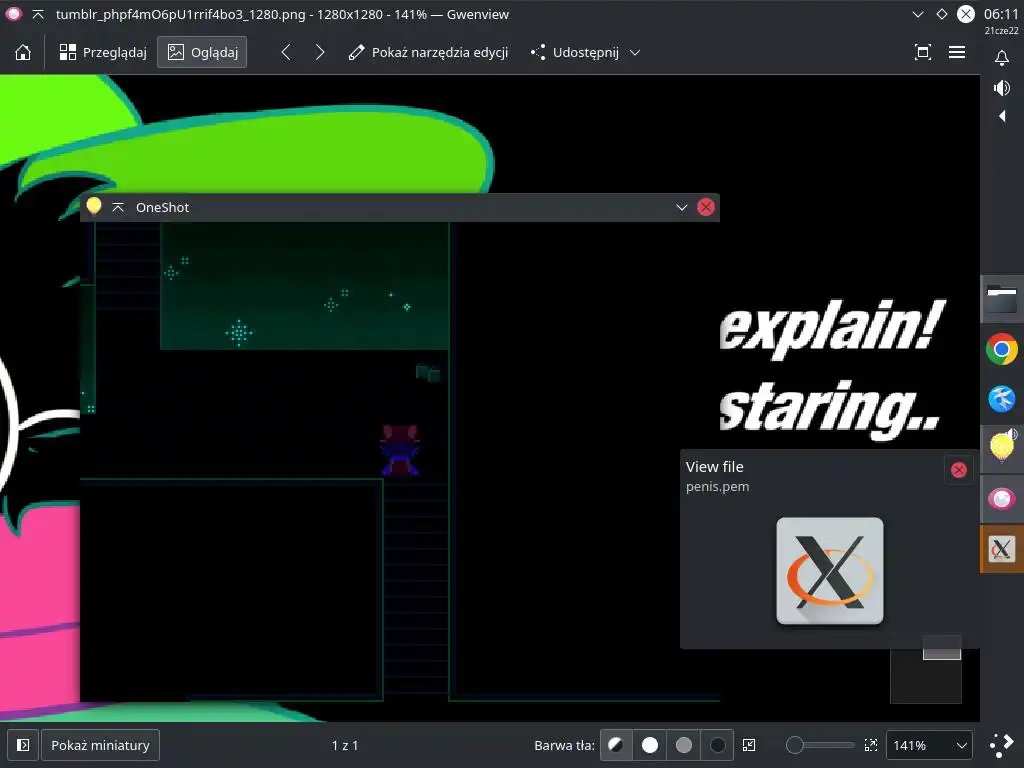Click the 06:11 clock
This screenshot has width=1024, height=768.
click(1001, 14)
